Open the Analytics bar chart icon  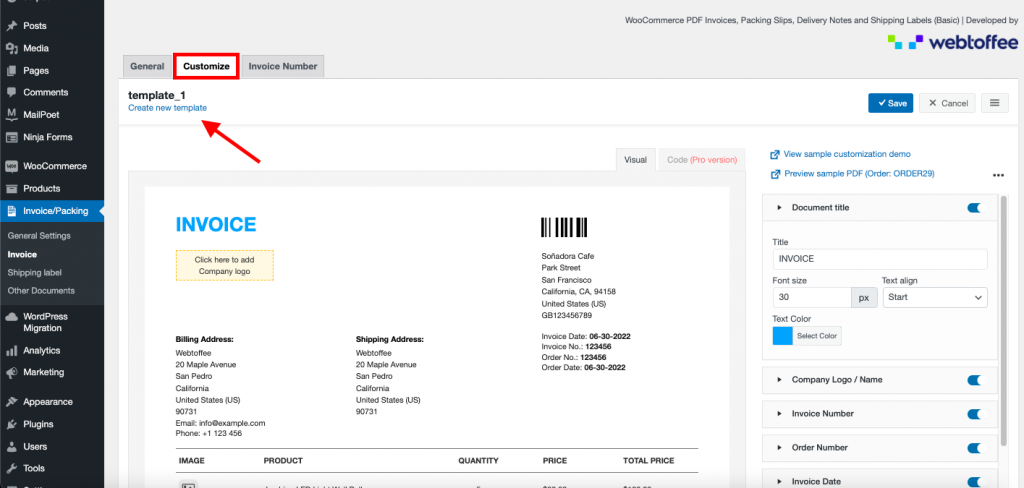tap(11, 351)
